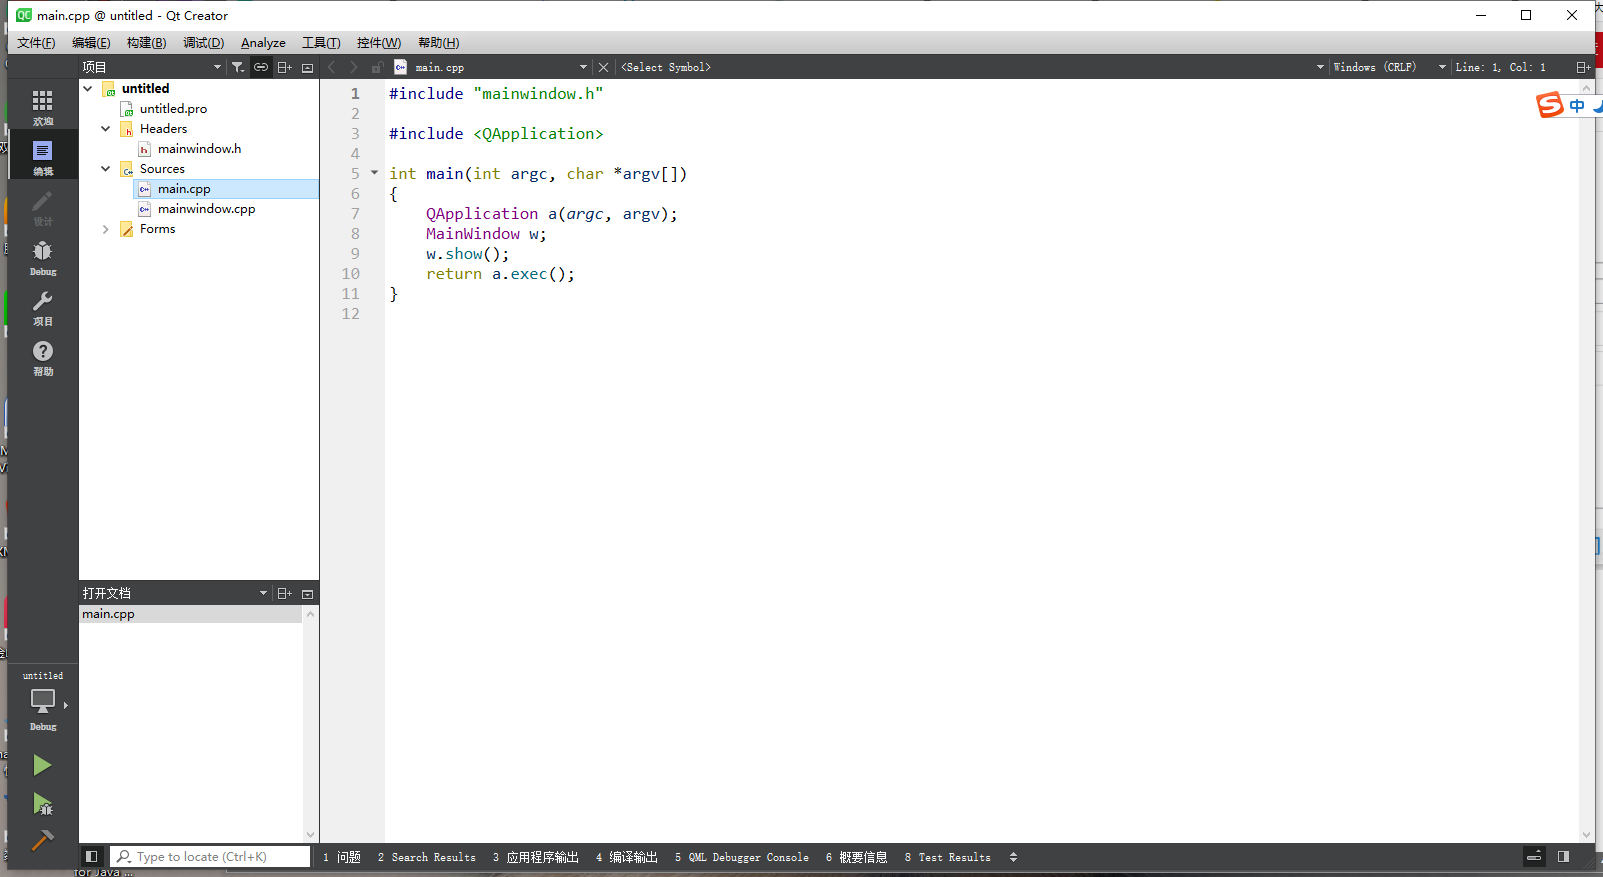The image size is (1603, 877).
Task: Click the Sogou input method icon
Action: click(x=1550, y=105)
